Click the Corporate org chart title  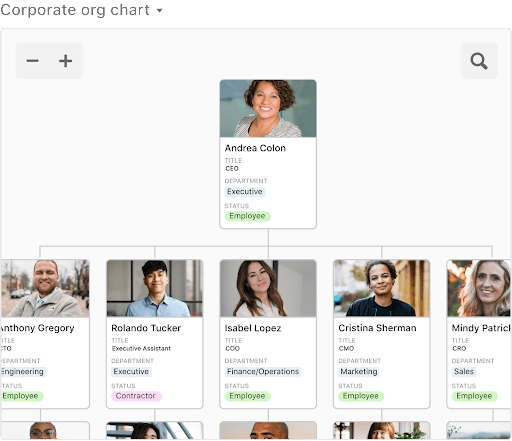point(75,10)
